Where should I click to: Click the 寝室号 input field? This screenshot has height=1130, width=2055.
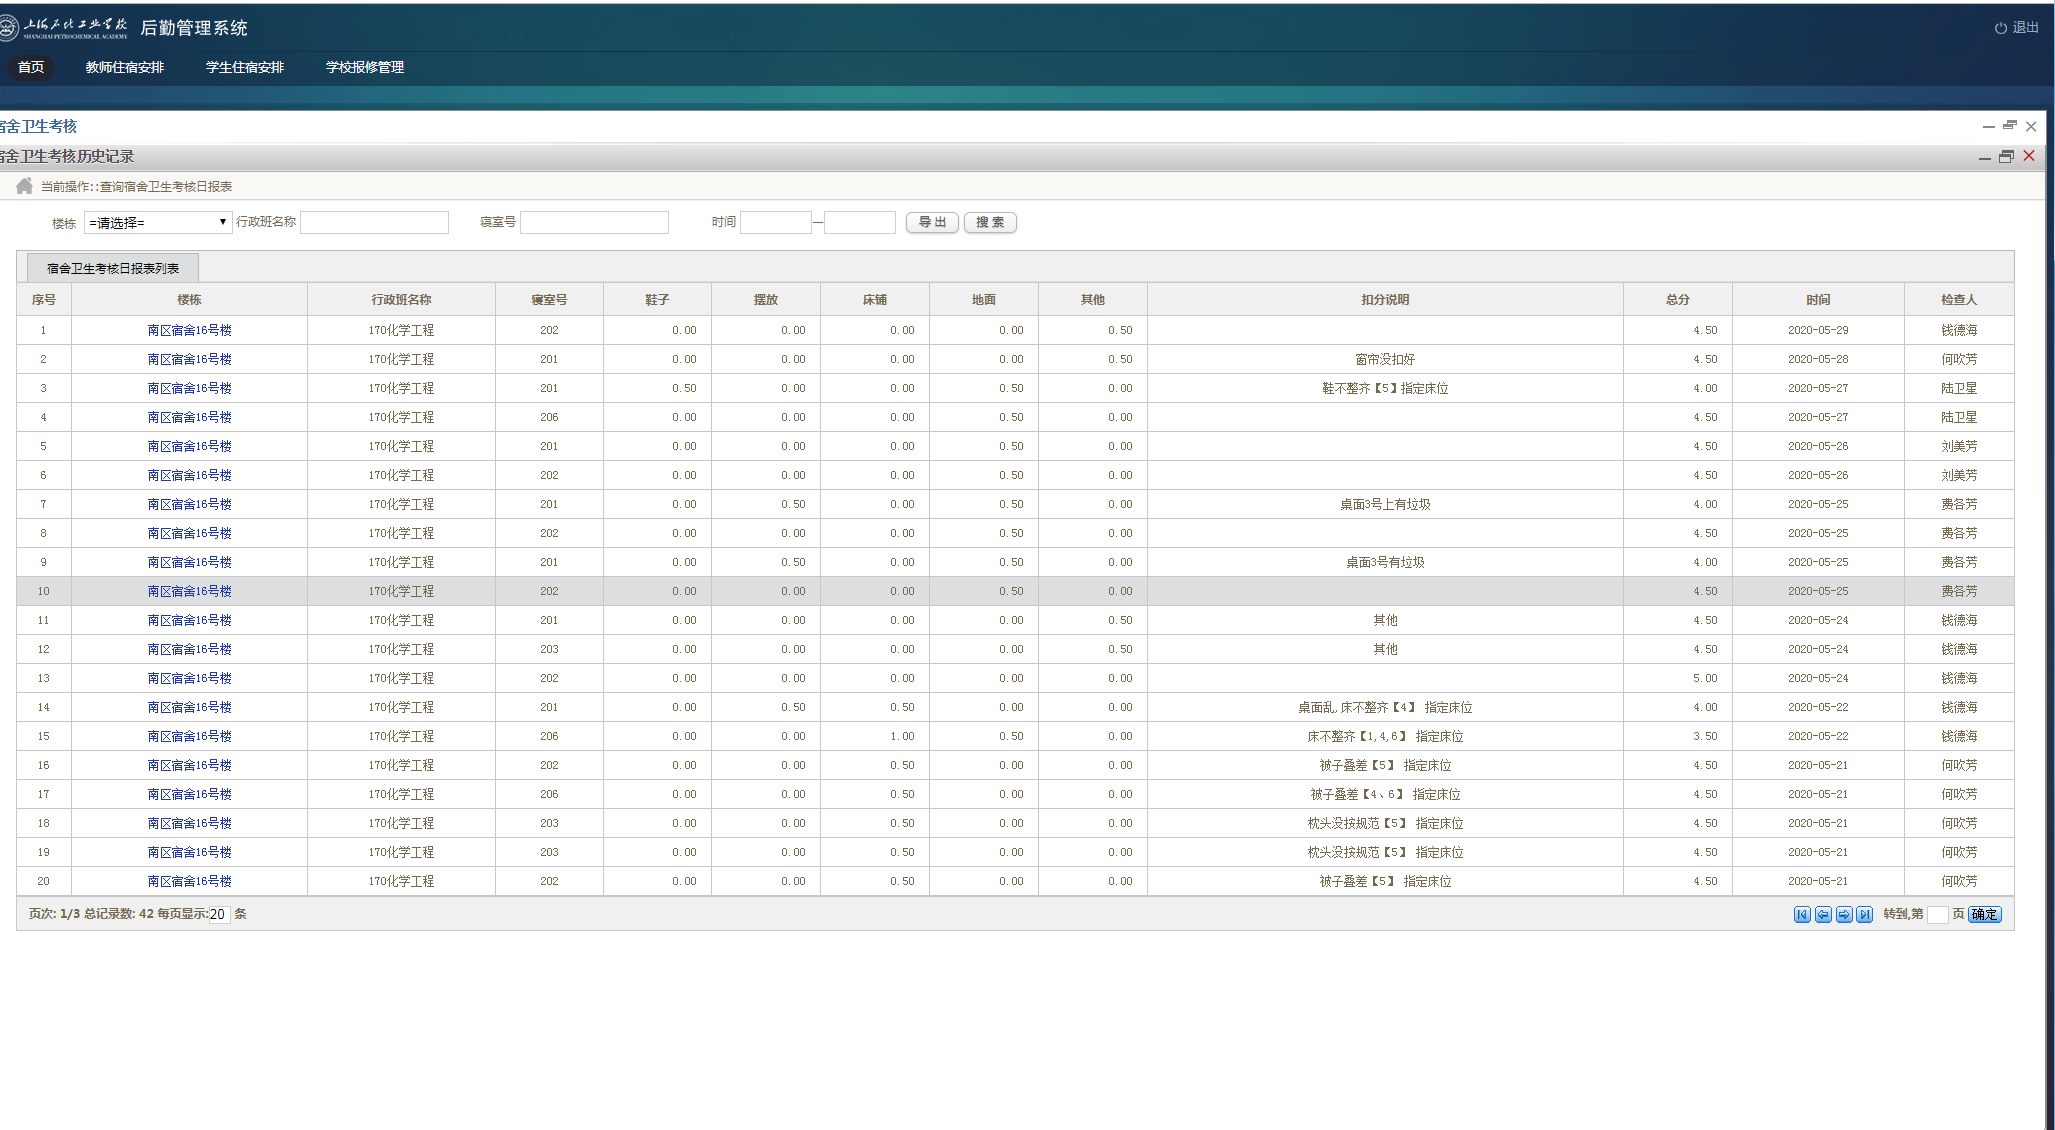(594, 222)
